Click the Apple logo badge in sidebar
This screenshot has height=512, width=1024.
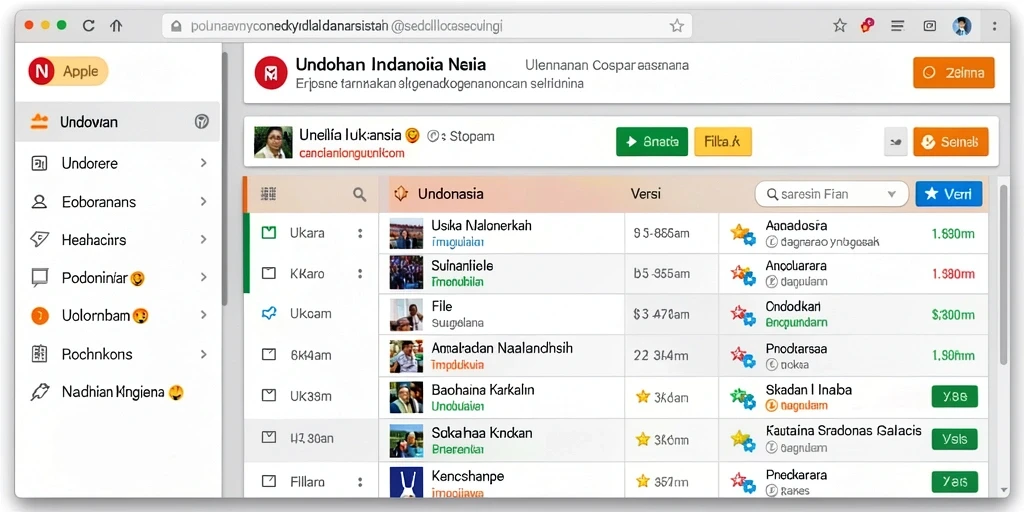pyautogui.click(x=40, y=71)
